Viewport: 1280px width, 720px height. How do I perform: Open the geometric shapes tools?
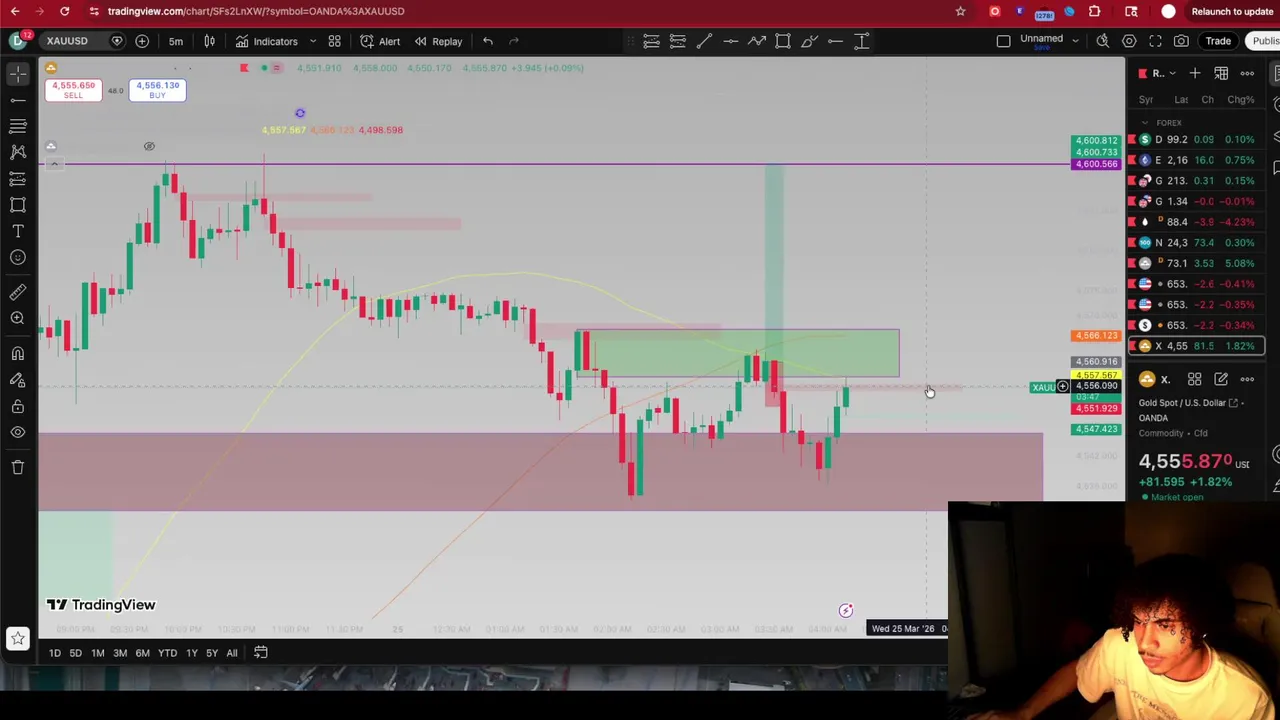pos(17,205)
